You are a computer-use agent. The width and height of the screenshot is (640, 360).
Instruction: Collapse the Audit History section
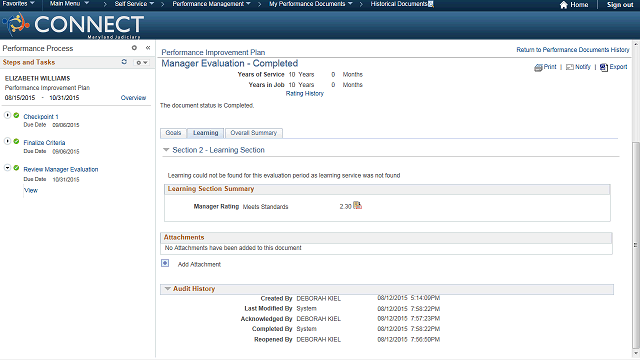click(x=167, y=289)
